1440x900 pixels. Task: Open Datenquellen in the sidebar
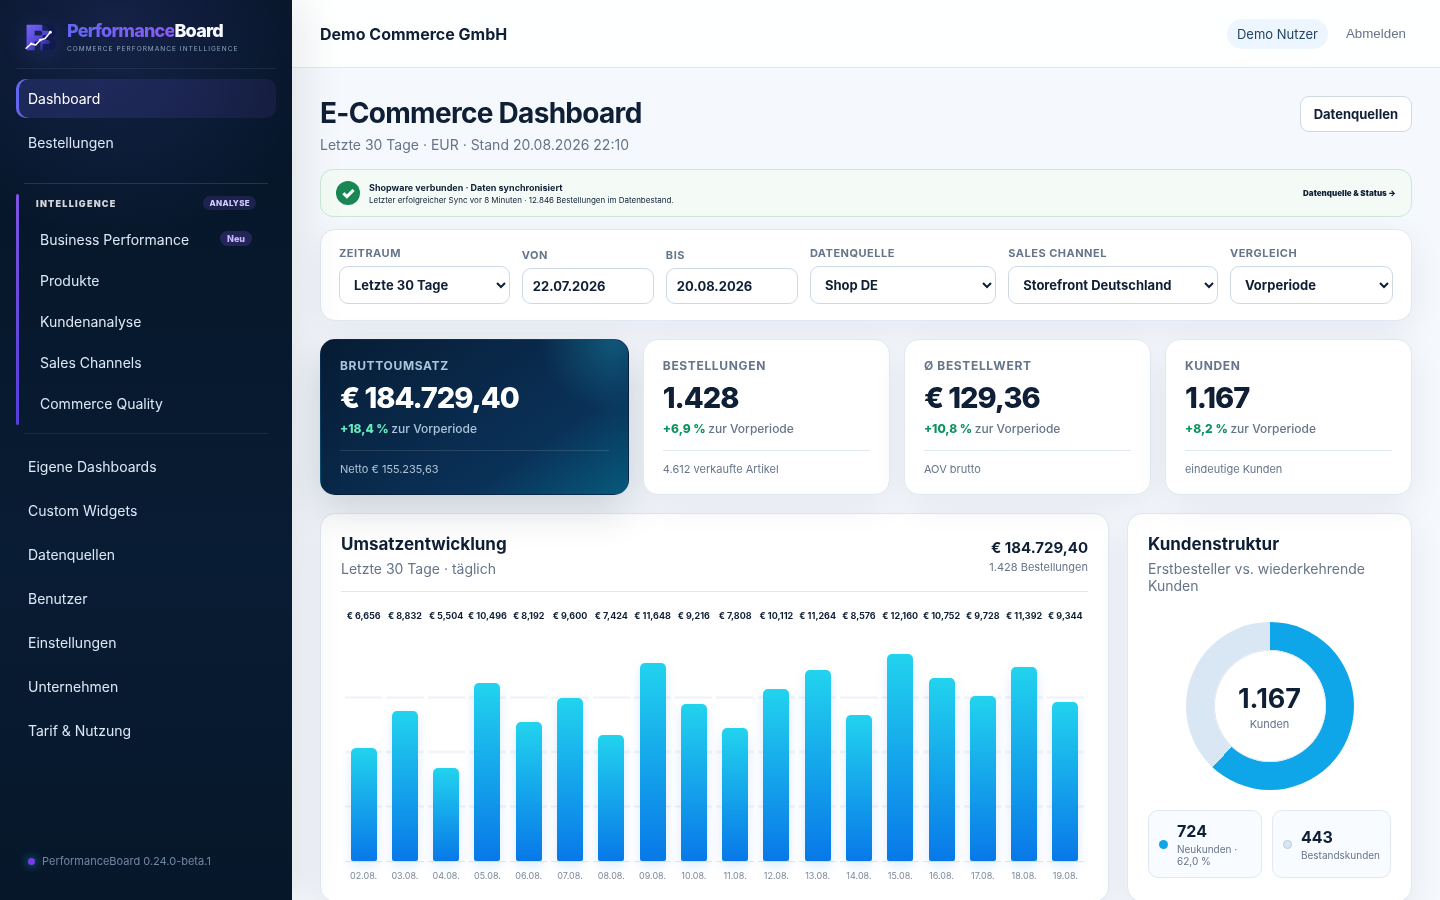(x=146, y=555)
